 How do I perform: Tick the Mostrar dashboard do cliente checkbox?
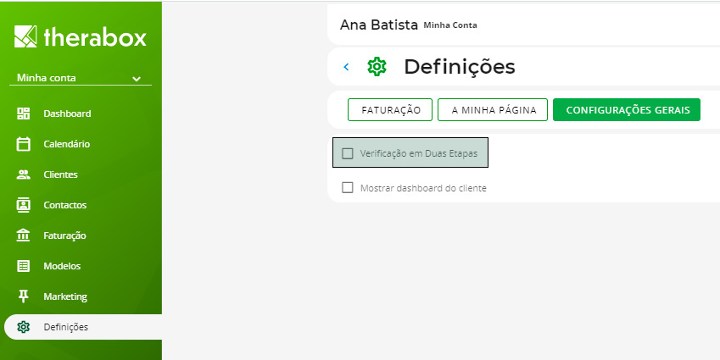click(348, 188)
